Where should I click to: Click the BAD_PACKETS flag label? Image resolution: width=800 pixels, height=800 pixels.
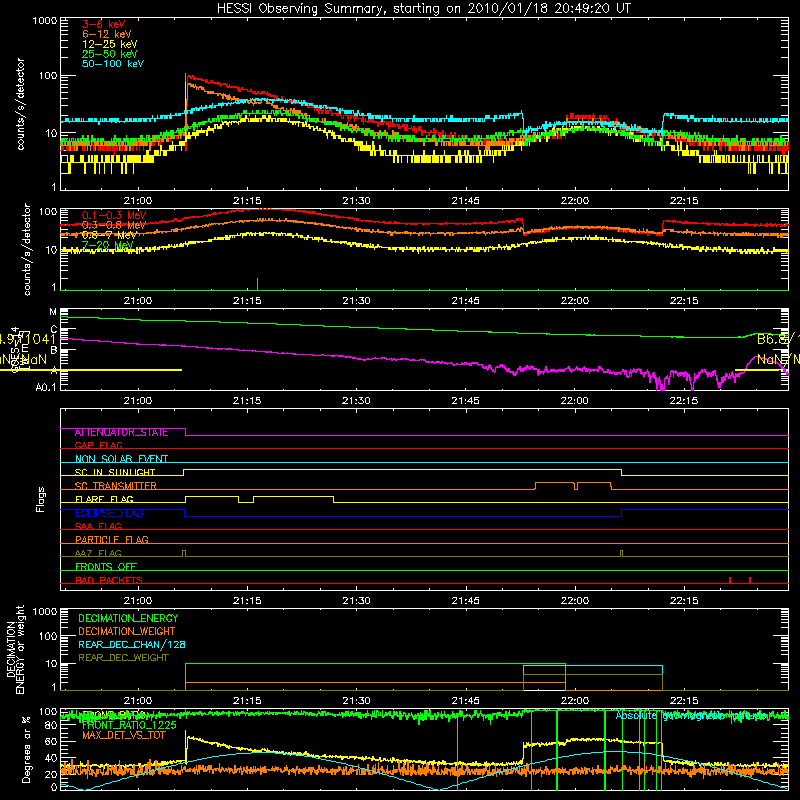point(109,580)
